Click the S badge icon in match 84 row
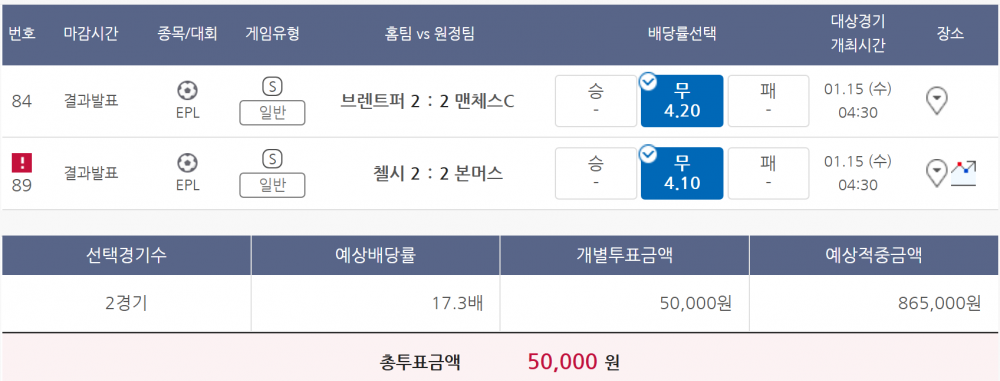The height and width of the screenshot is (381, 1000). pos(272,86)
